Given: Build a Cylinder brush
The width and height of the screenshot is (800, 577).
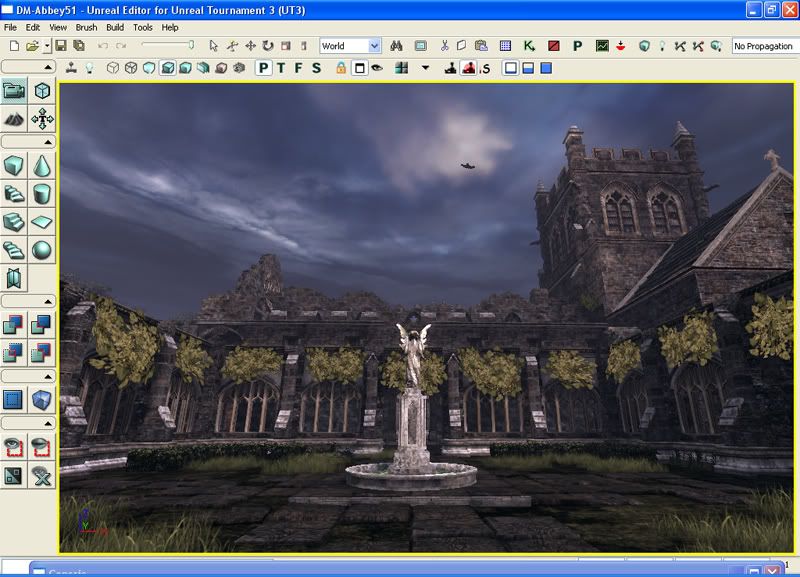Looking at the screenshot, I should click(x=42, y=194).
